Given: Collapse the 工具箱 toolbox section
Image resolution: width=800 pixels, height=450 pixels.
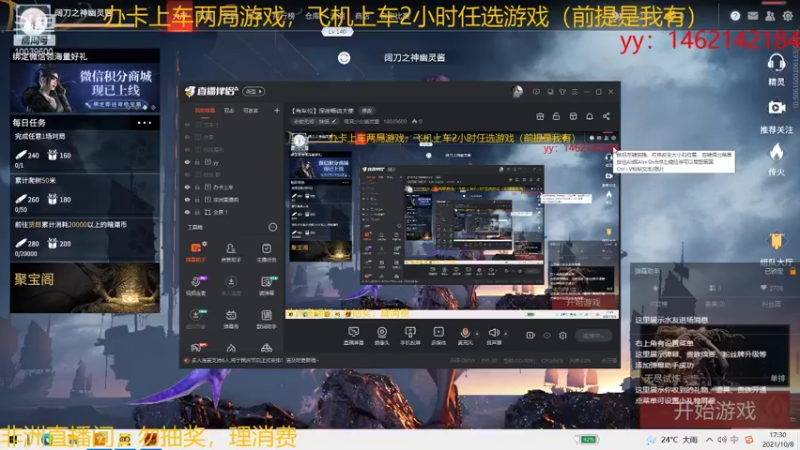Looking at the screenshot, I should [273, 227].
